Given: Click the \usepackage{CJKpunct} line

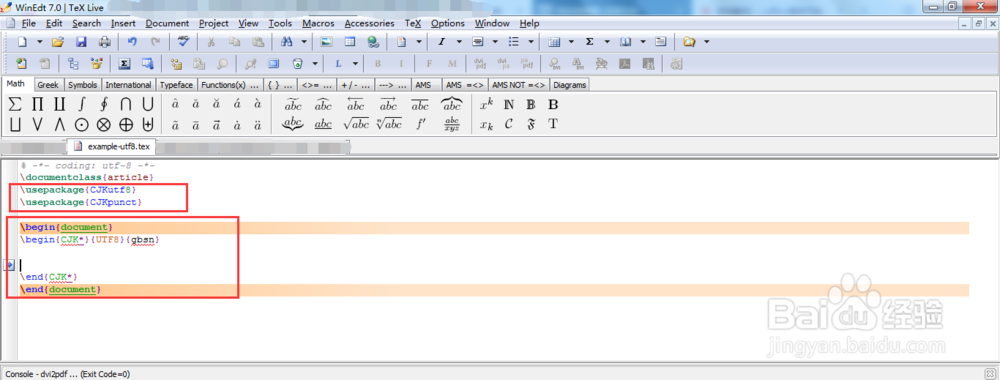Looking at the screenshot, I should [x=81, y=202].
